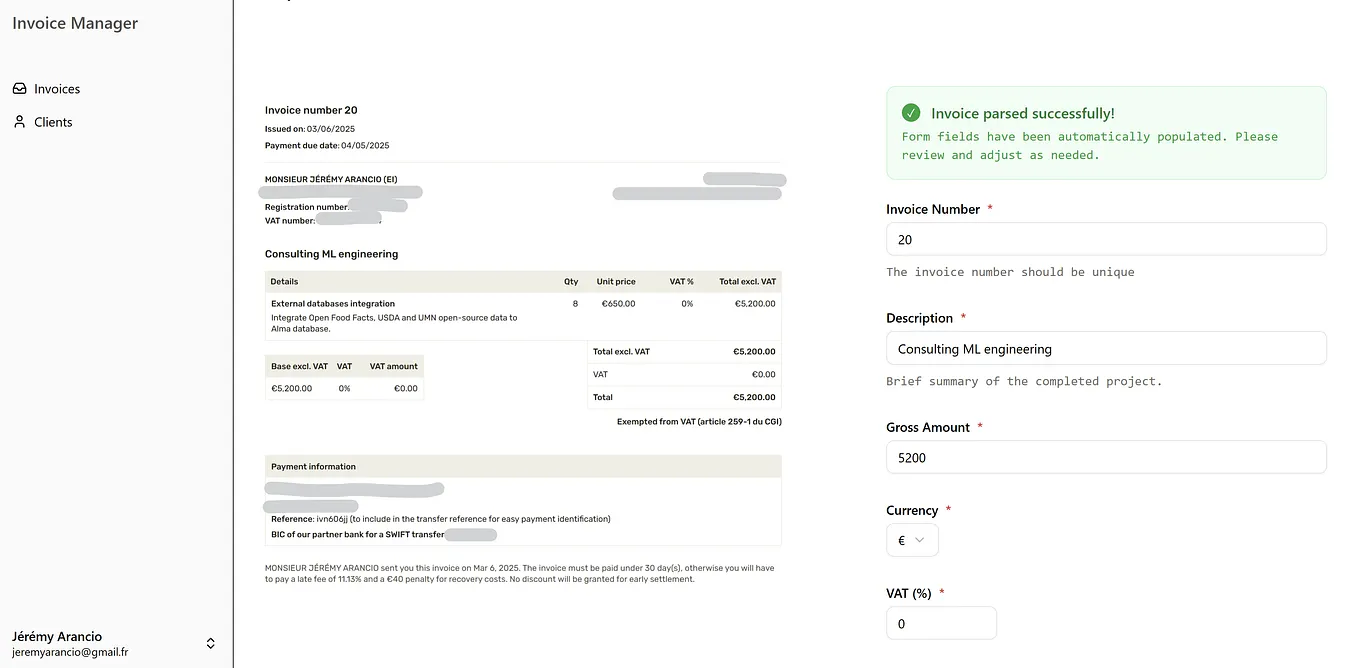Navigate to the Clients menu item

coord(53,121)
